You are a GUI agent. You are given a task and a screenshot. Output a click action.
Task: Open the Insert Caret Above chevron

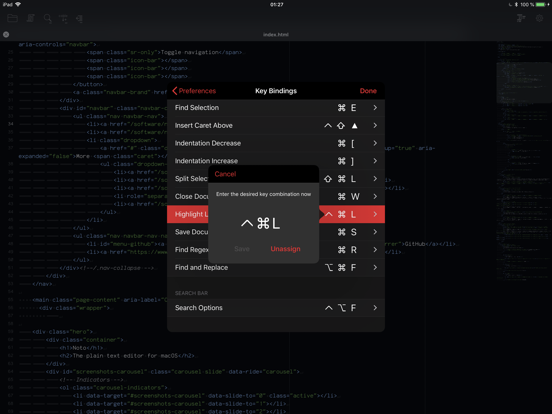point(375,125)
